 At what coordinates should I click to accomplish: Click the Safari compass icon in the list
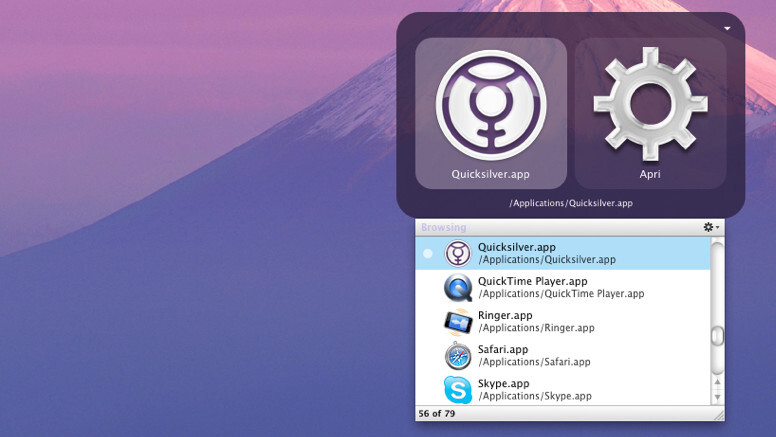point(458,356)
